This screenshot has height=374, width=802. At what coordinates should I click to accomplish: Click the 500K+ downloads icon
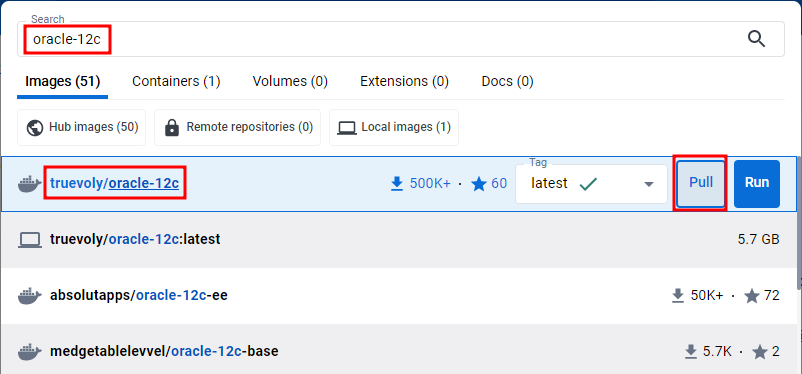[397, 184]
